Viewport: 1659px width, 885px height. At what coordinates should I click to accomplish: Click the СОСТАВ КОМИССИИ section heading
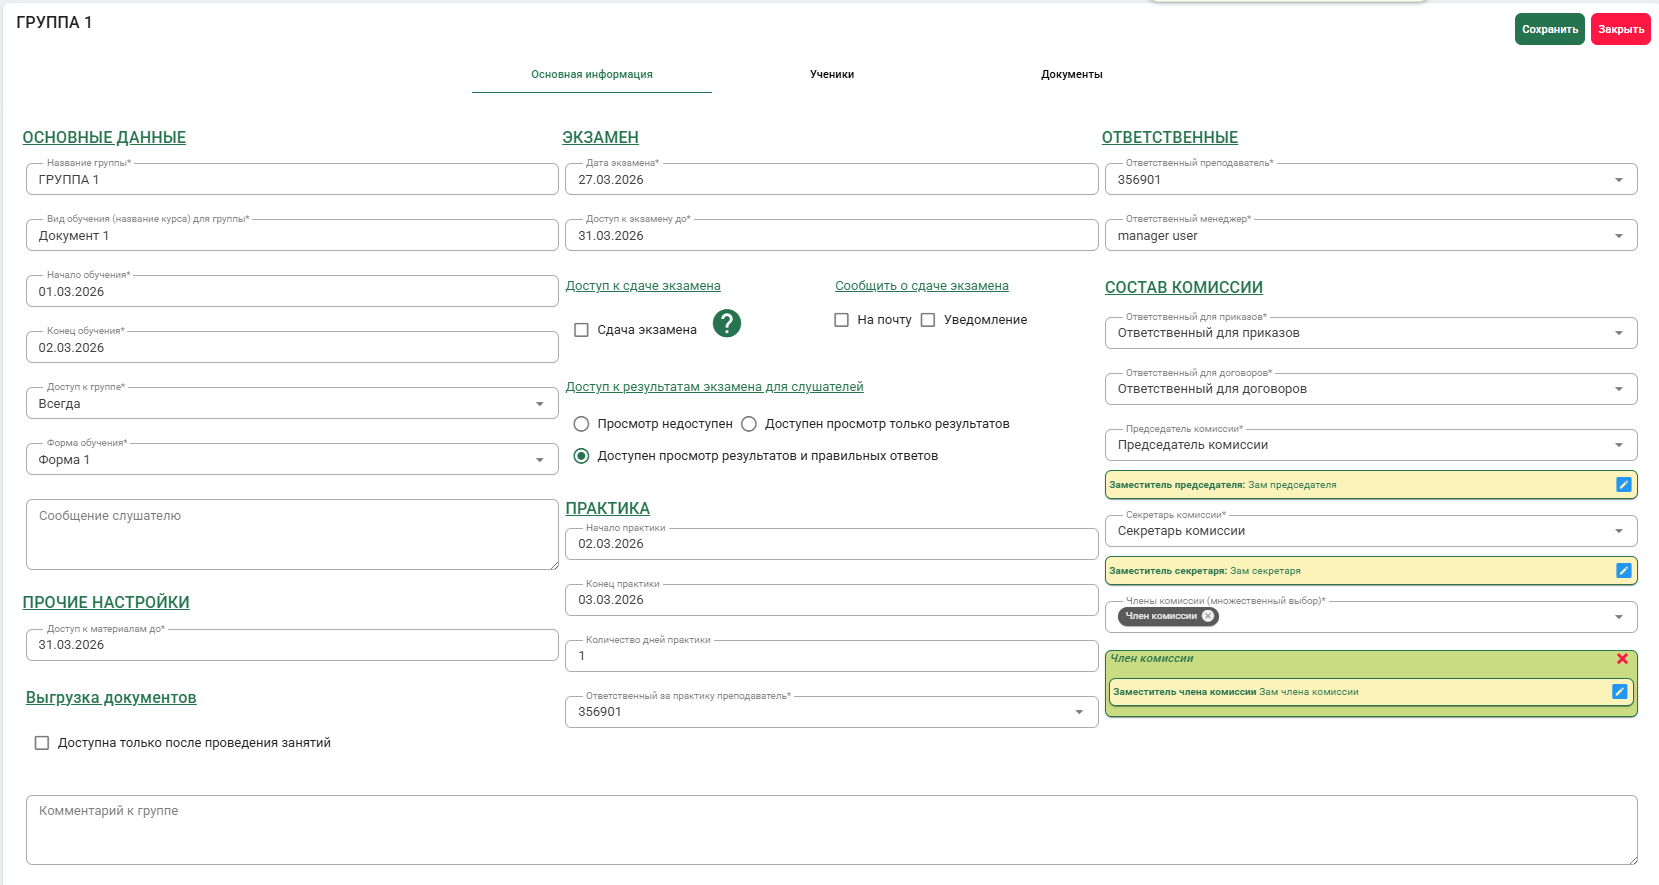tap(1184, 288)
